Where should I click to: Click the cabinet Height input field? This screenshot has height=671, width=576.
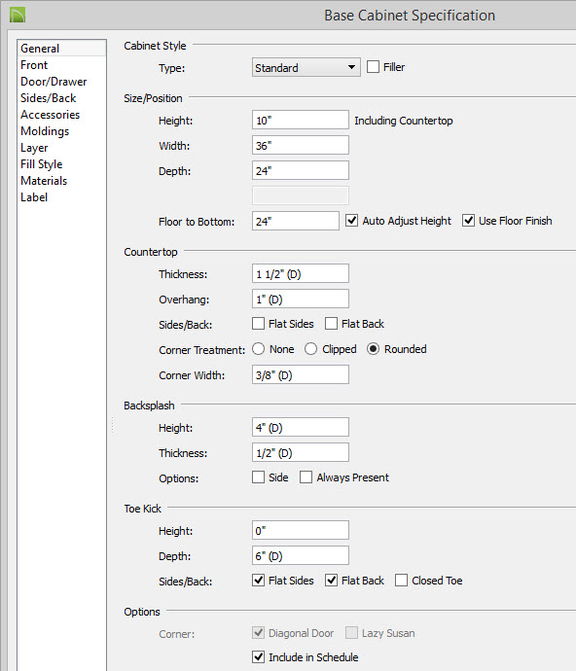[x=300, y=120]
